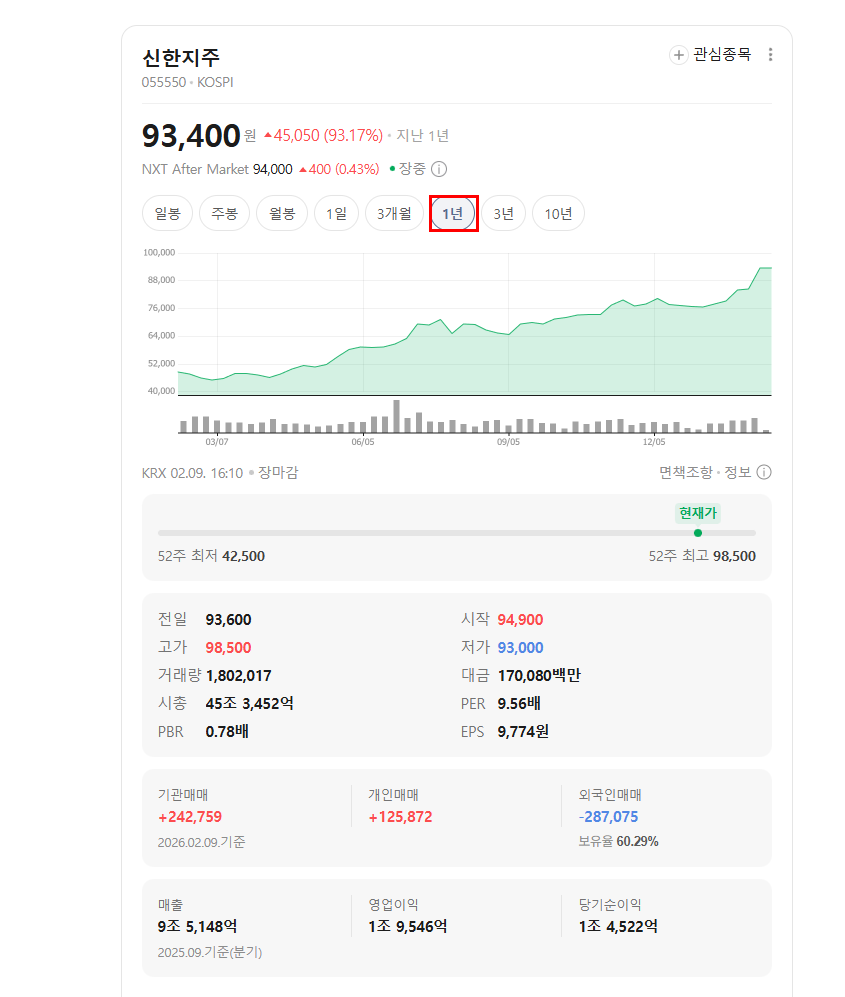
Task: Click the 거래량 1,802,017 value
Action: [238, 676]
